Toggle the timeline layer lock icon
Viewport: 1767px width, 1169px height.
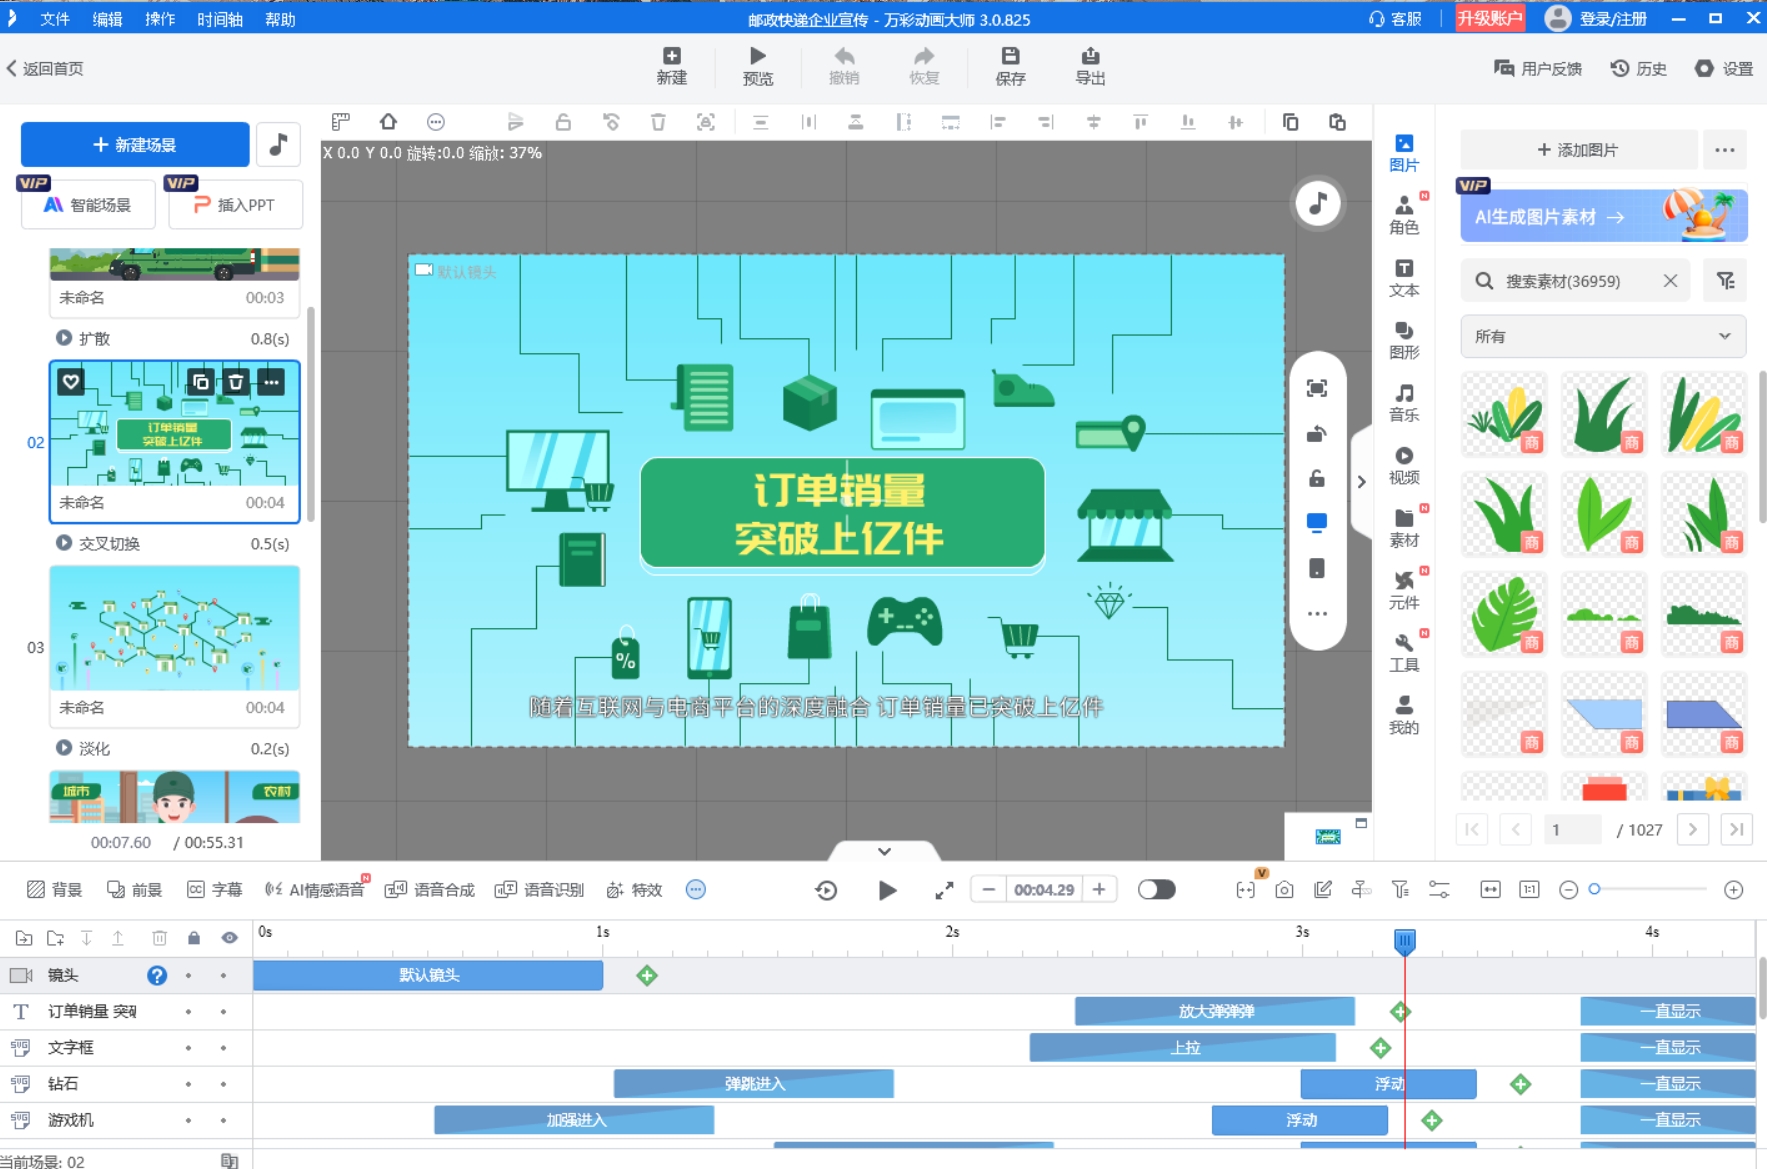(x=194, y=938)
